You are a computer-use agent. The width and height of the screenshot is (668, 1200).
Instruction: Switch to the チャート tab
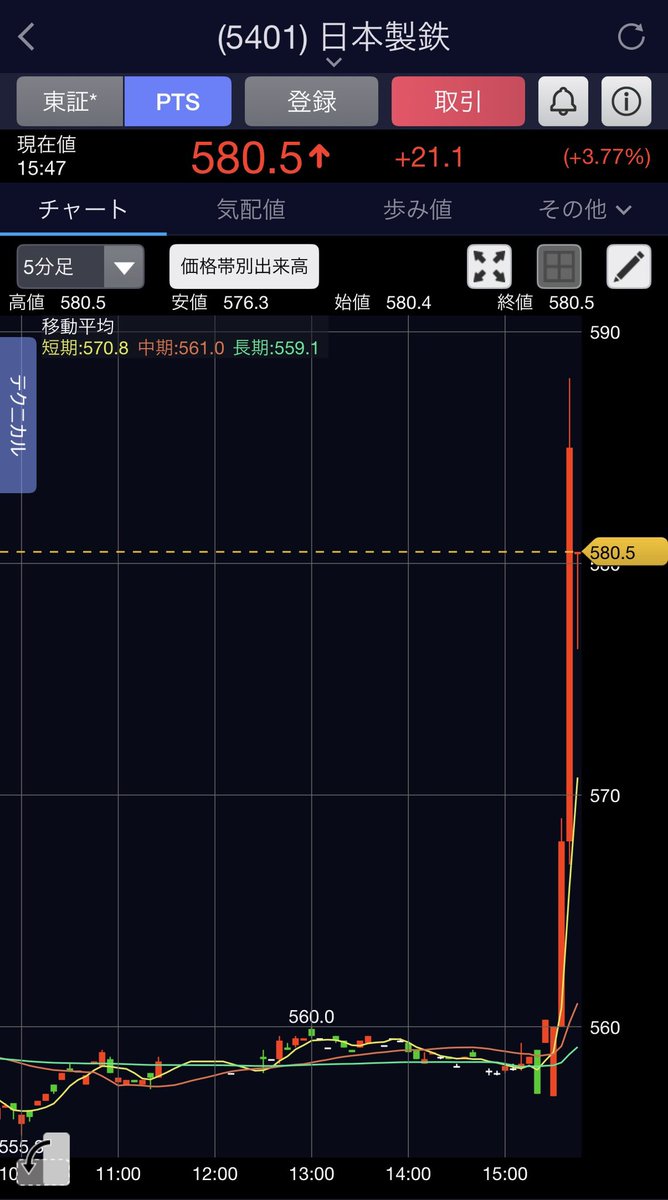coord(83,209)
